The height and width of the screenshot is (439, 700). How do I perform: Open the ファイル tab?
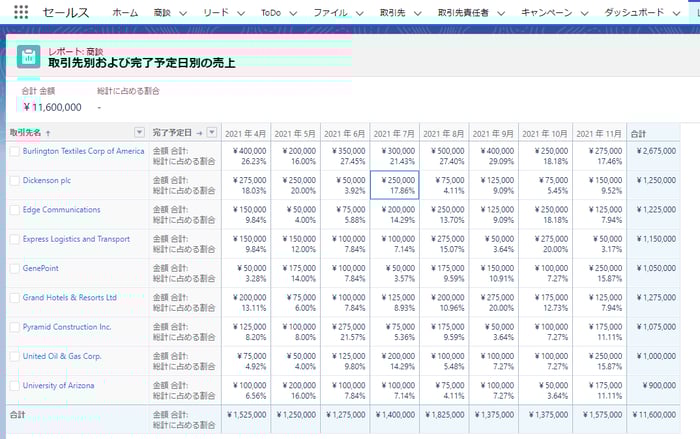tap(330, 13)
